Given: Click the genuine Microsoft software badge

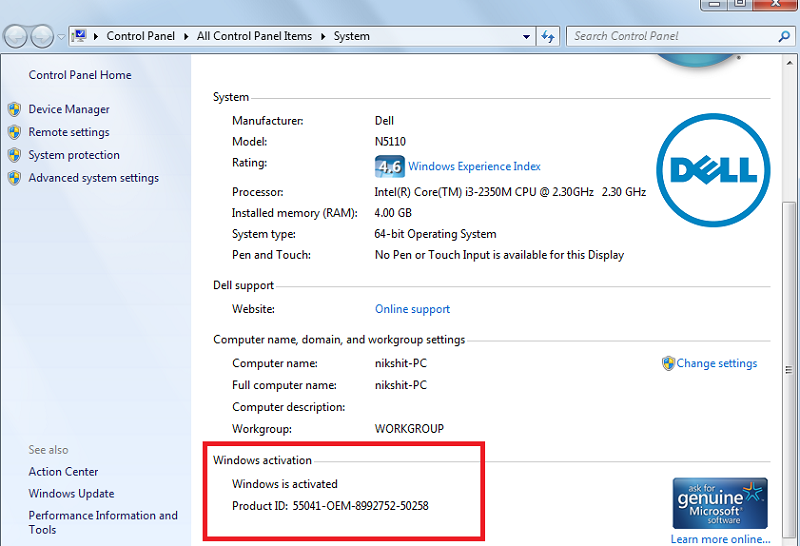Looking at the screenshot, I should coord(720,503).
